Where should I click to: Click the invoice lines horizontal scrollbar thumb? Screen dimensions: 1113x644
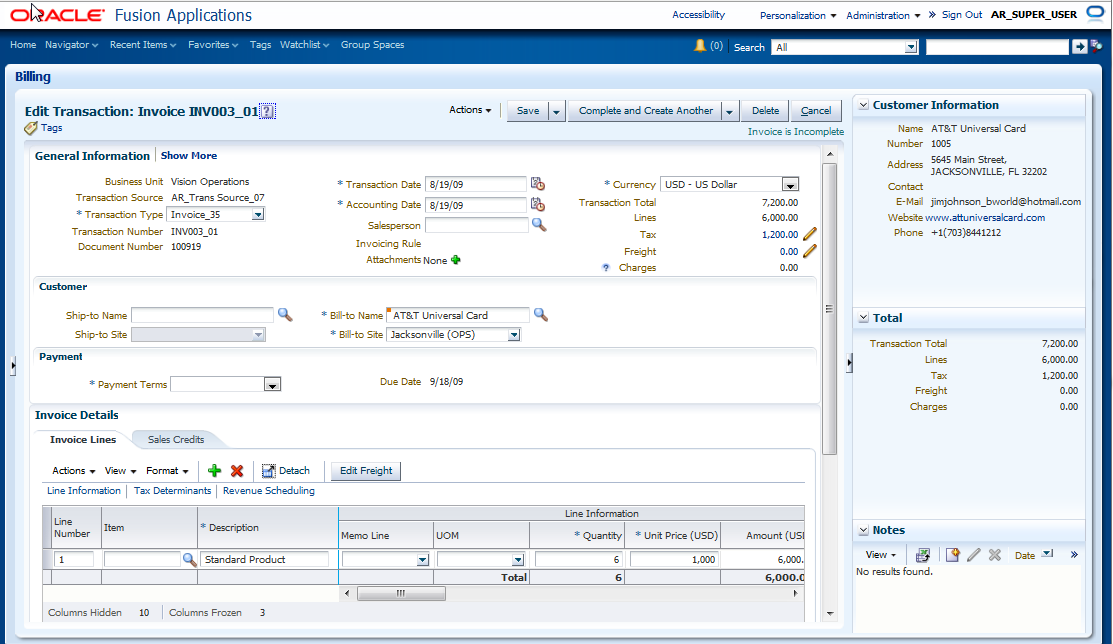(x=401, y=593)
